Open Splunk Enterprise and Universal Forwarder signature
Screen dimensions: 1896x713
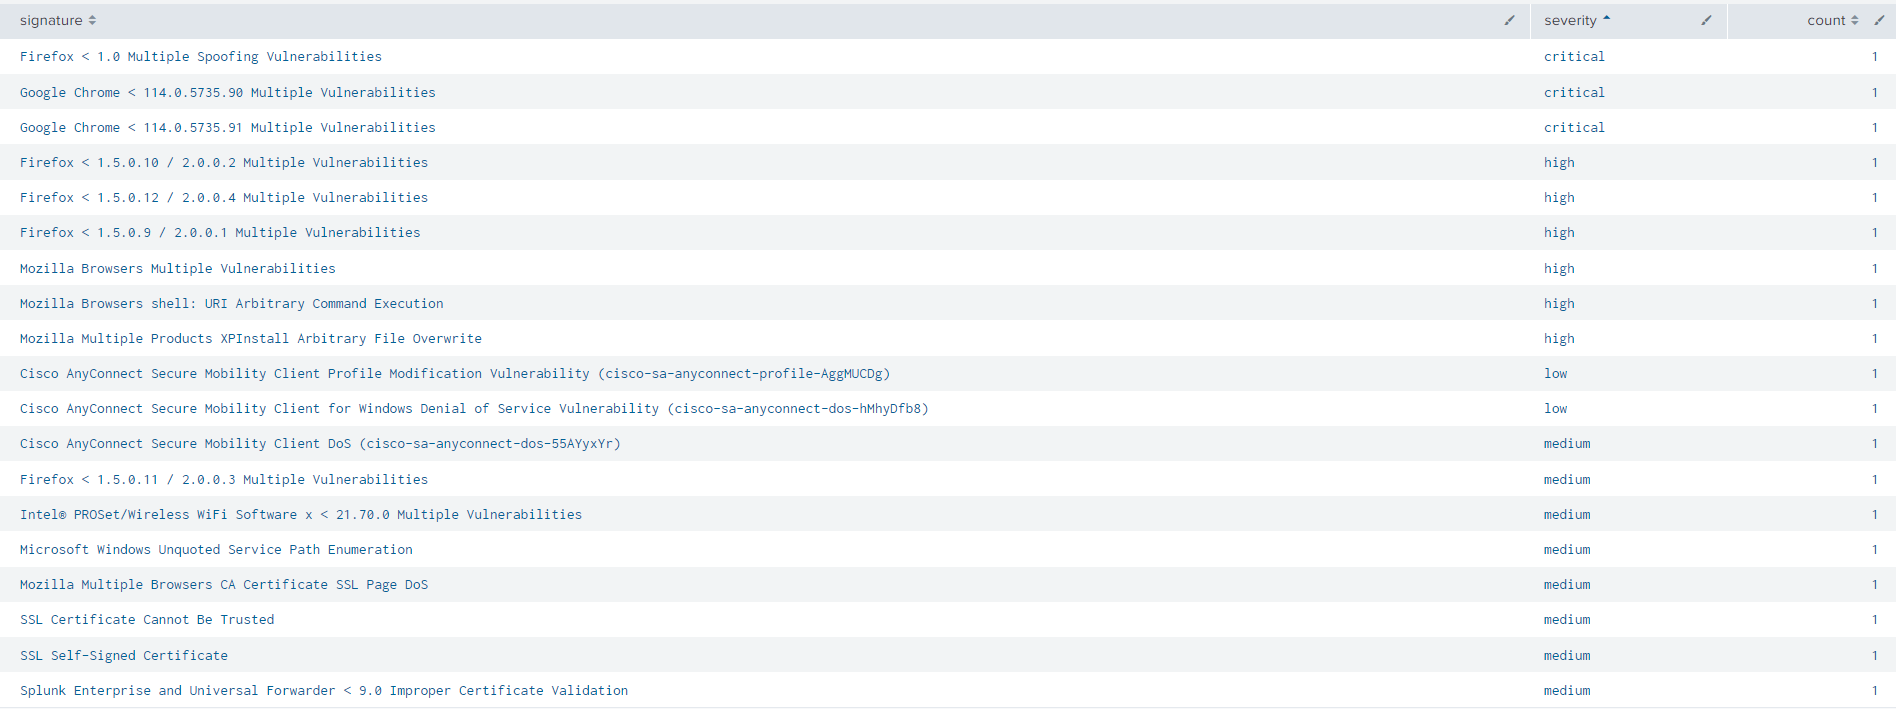pyautogui.click(x=324, y=690)
